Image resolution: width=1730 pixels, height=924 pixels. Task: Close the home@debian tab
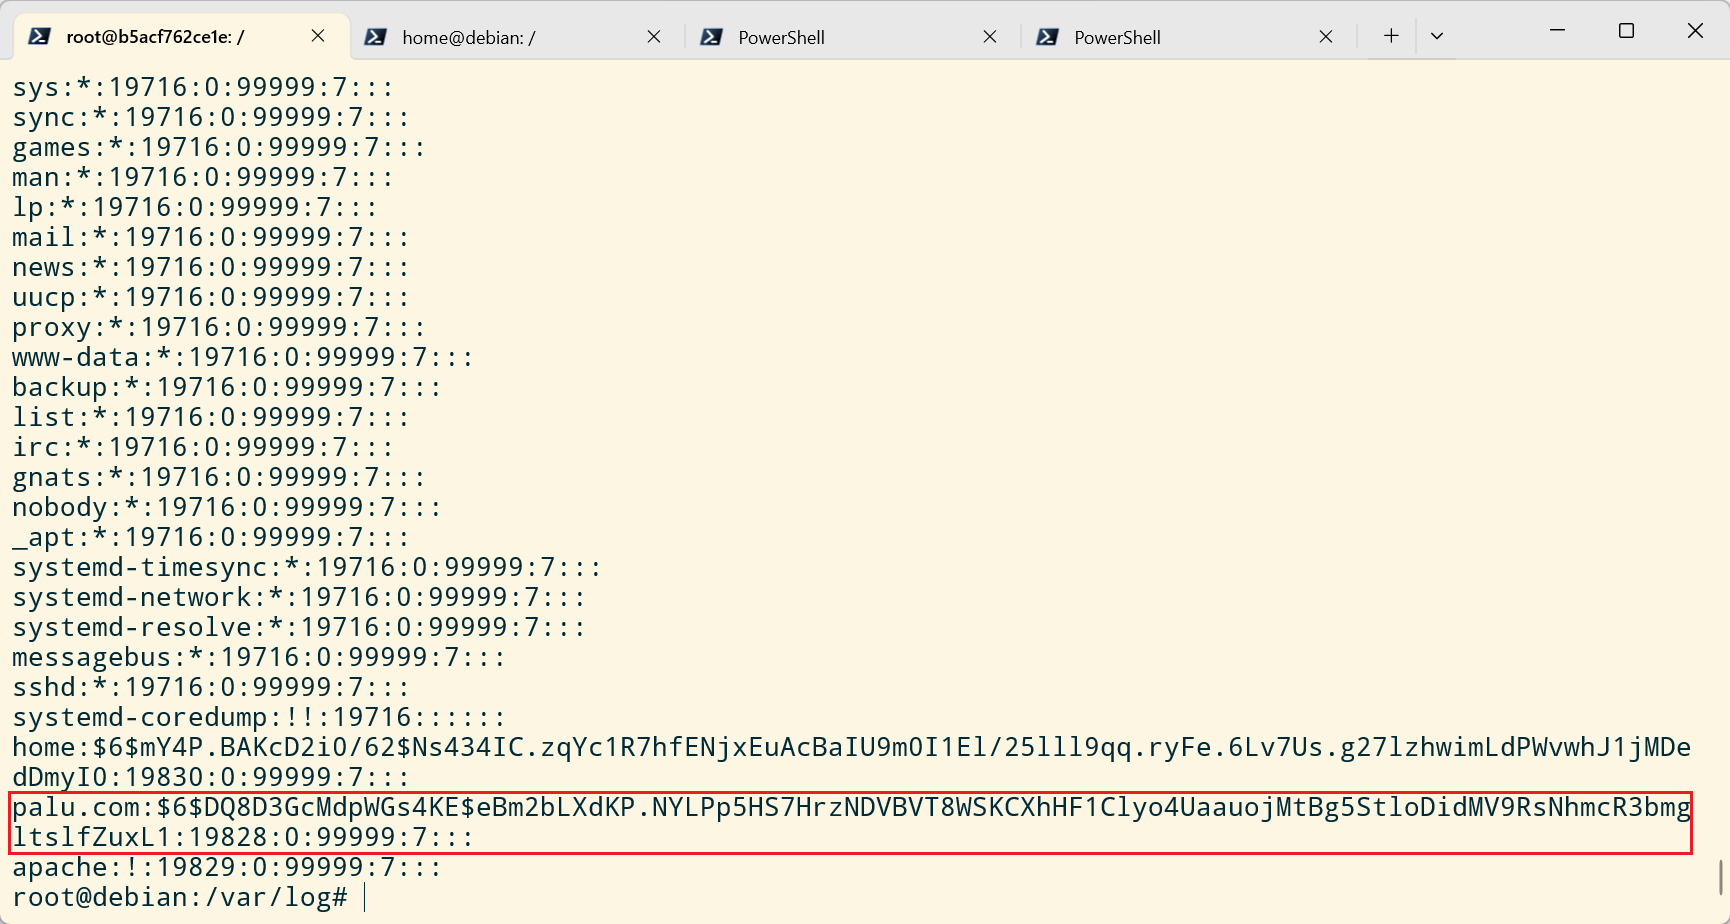654,37
